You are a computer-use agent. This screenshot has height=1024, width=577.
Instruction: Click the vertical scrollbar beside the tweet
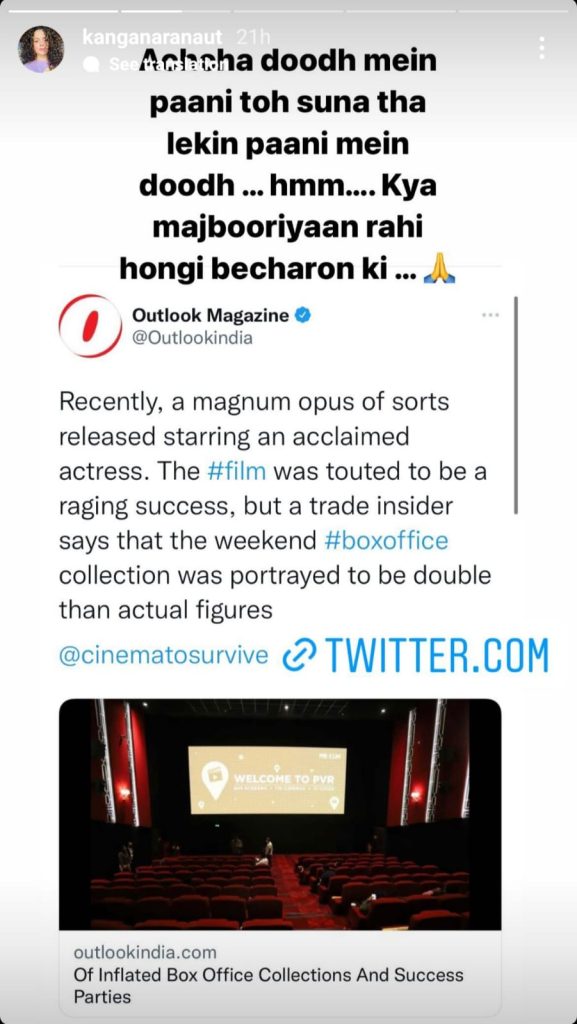[516, 405]
